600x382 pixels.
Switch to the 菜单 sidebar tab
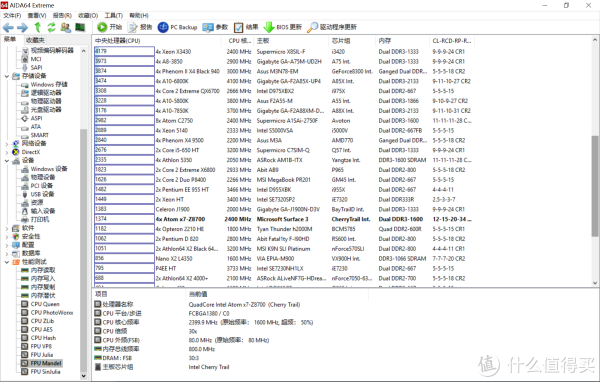[x=10, y=39]
